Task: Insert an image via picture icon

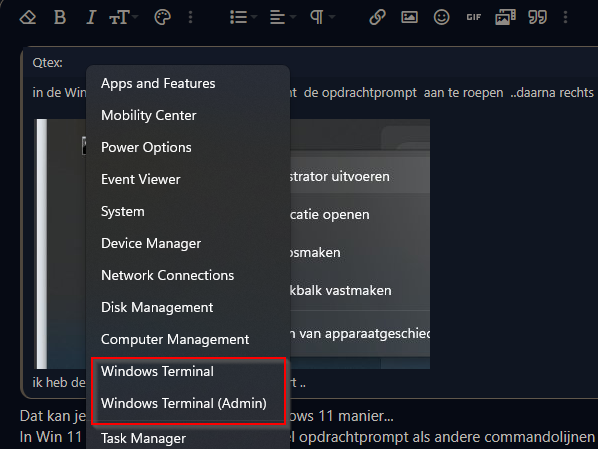Action: [409, 17]
